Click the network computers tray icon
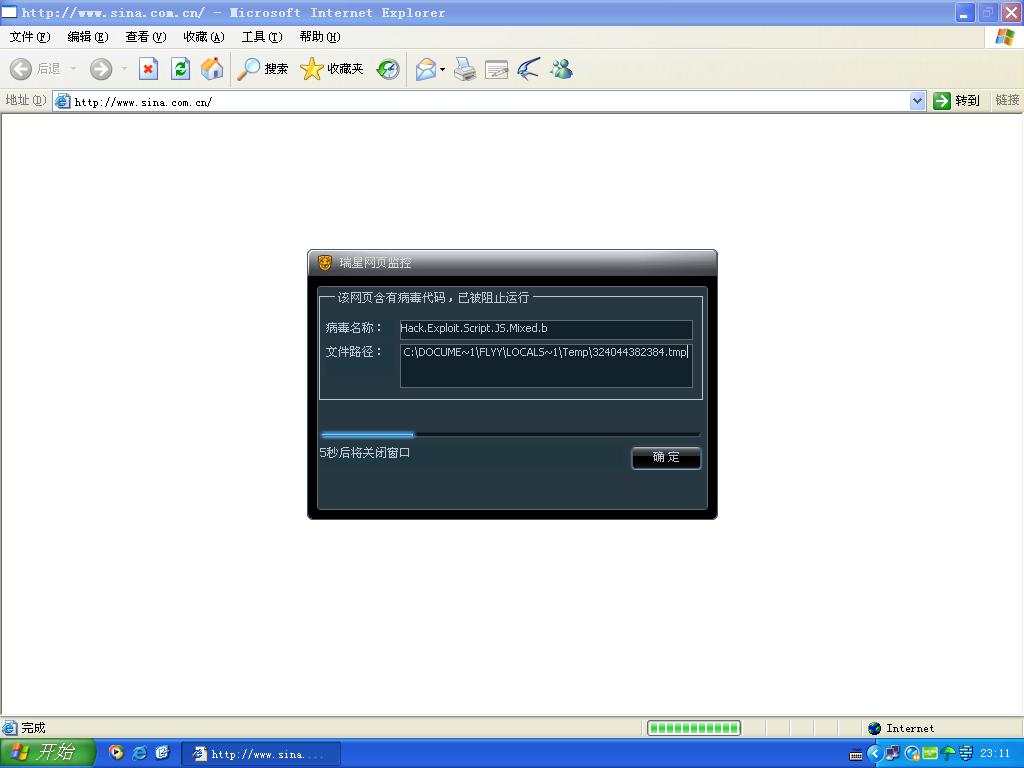The image size is (1024, 768). [x=893, y=754]
